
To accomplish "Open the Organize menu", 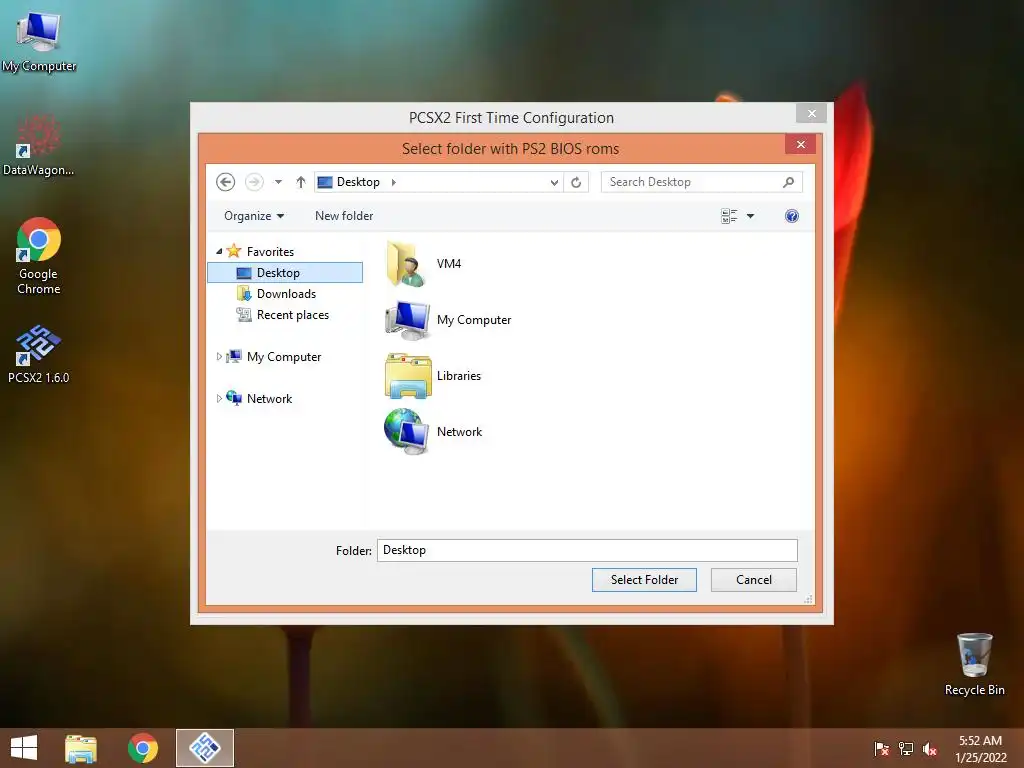I will pos(253,216).
